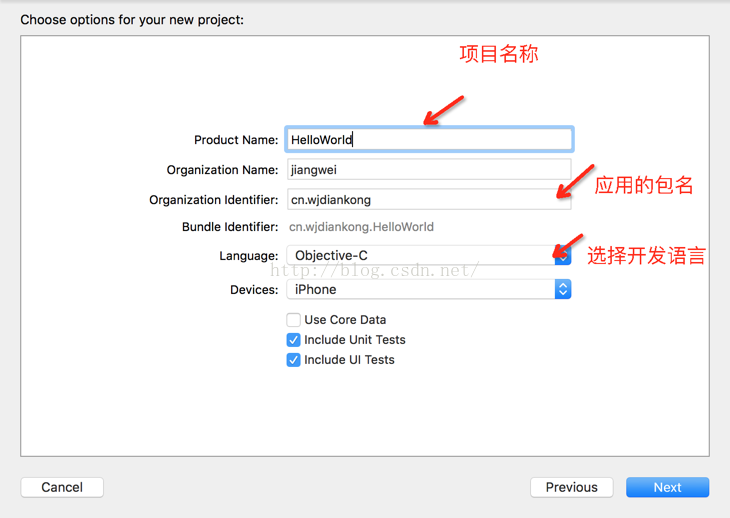Image resolution: width=730 pixels, height=518 pixels.
Task: Click the "Include UI Tests" label text
Action: click(349, 360)
